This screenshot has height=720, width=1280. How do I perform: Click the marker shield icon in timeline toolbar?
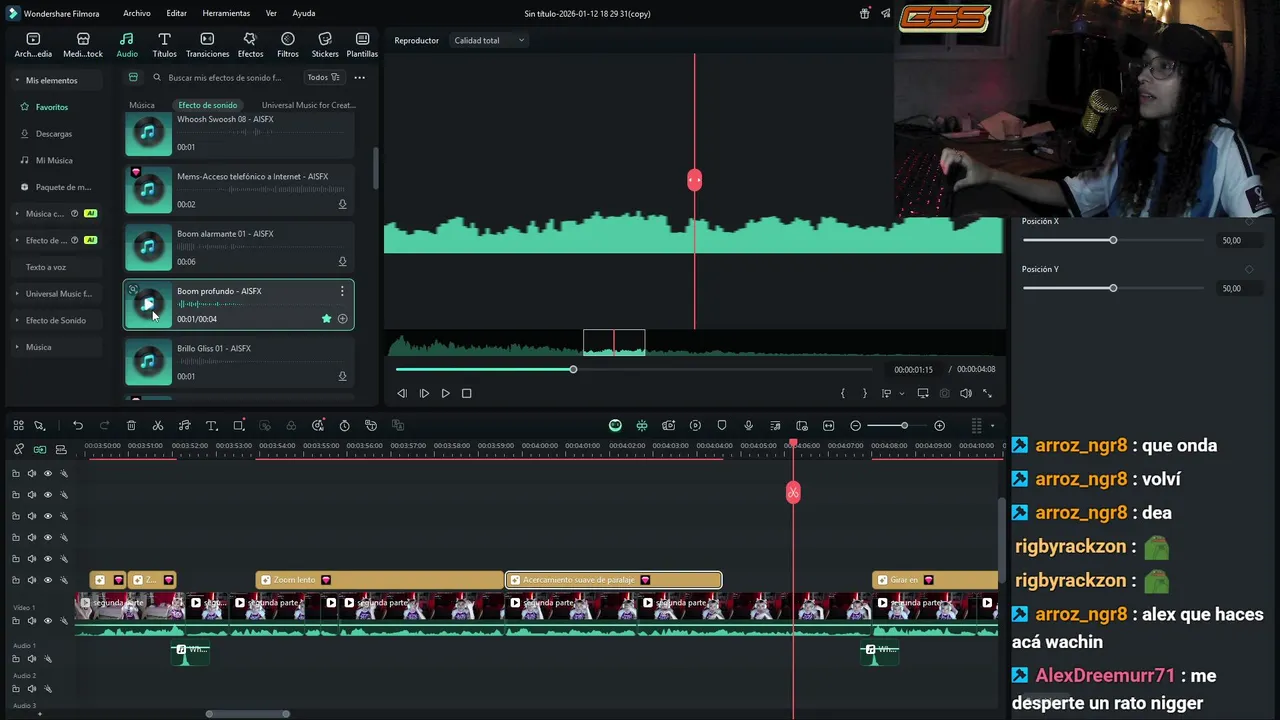tap(722, 426)
